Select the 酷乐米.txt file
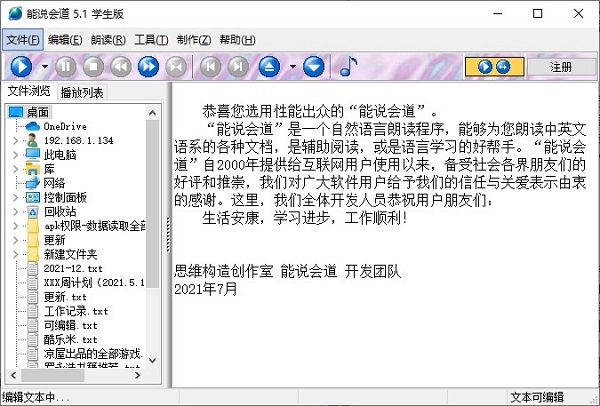 (x=70, y=339)
